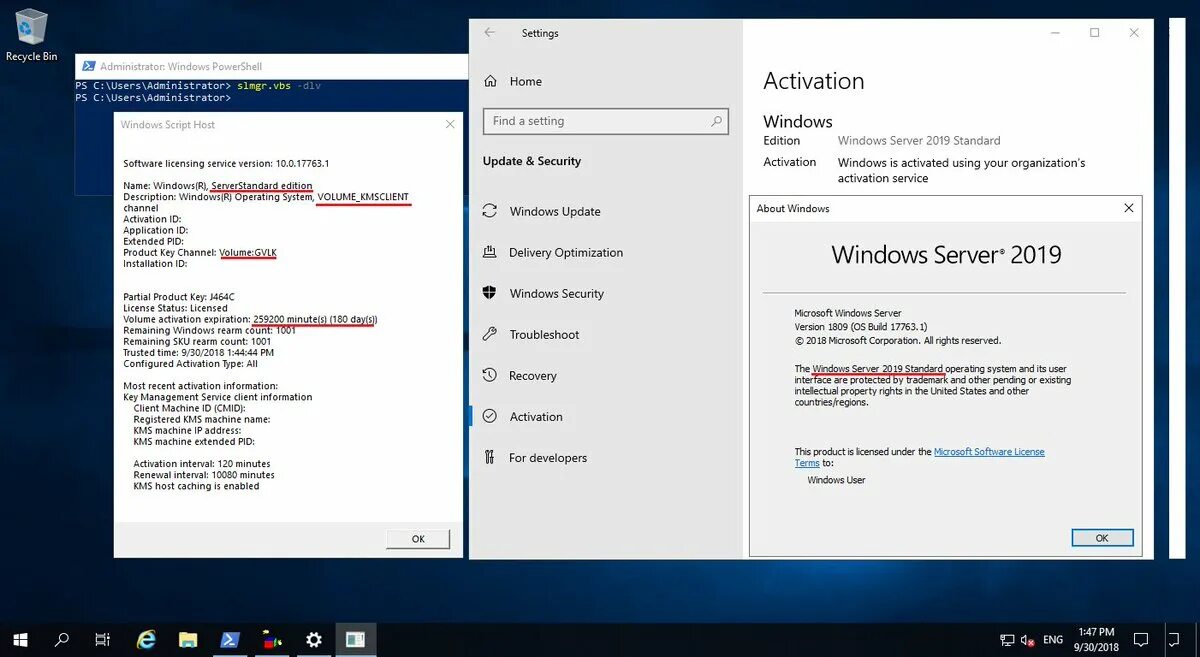Click 'Windows Server 2019 Standard' edition text
The height and width of the screenshot is (657, 1200).
919,140
